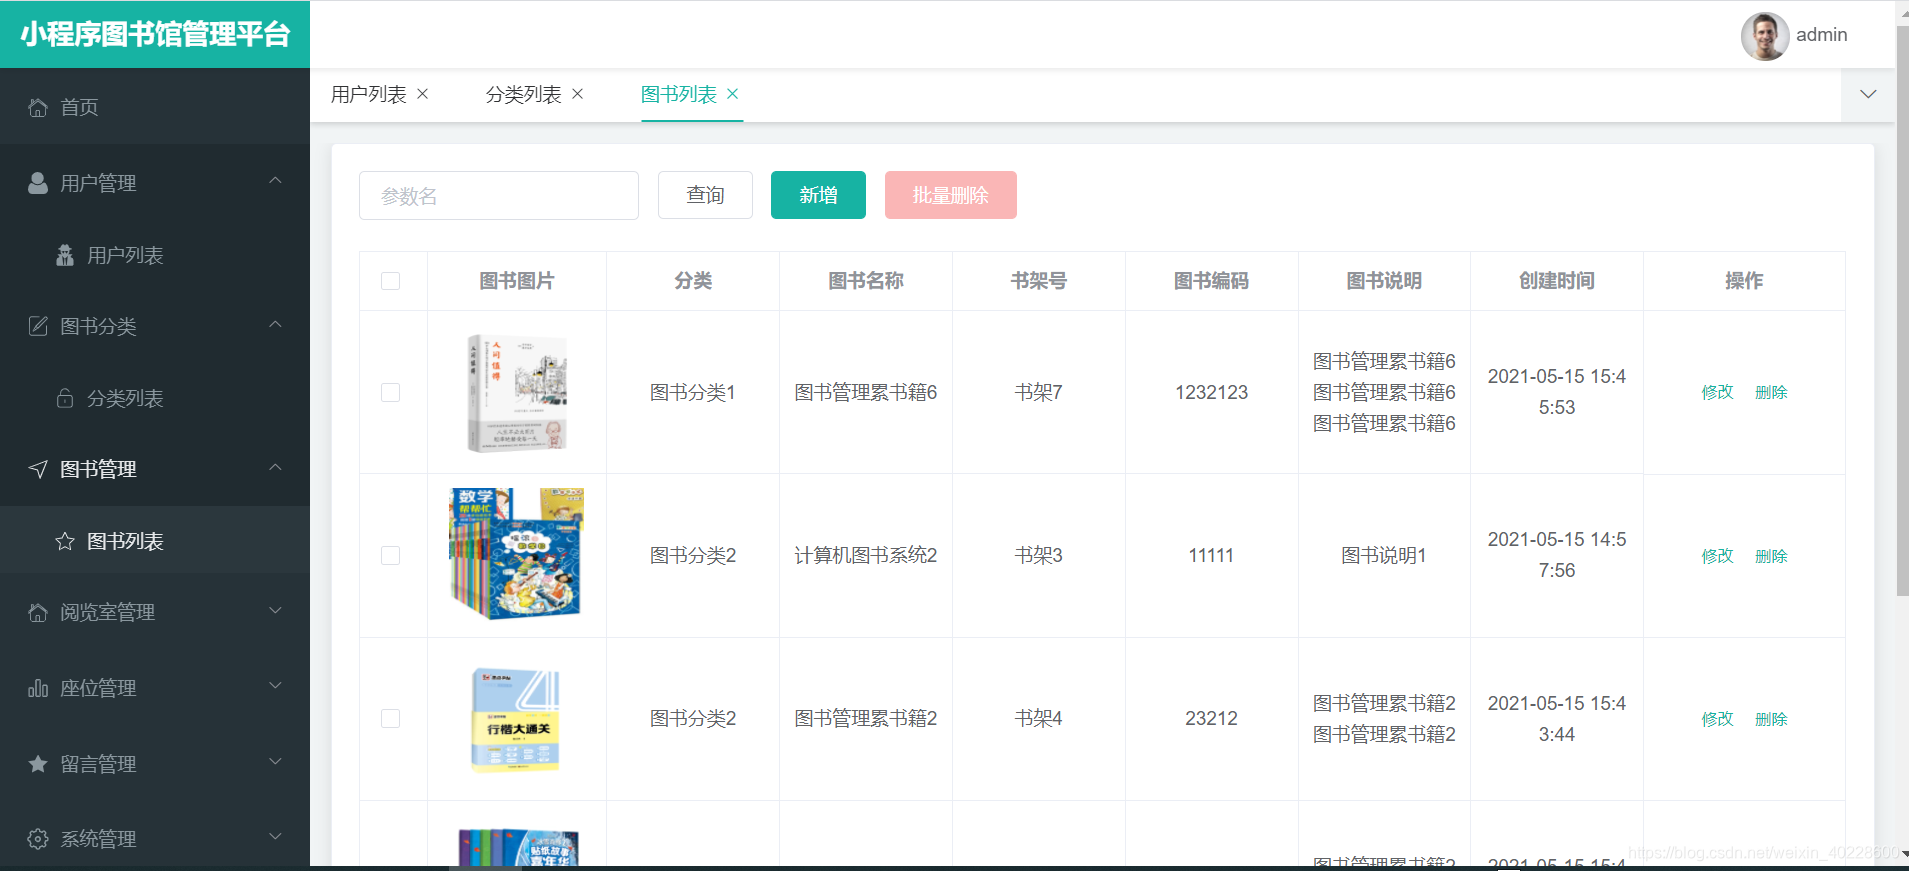Click the home icon beside 首页
Screen dimensions: 1909x871
coord(38,107)
